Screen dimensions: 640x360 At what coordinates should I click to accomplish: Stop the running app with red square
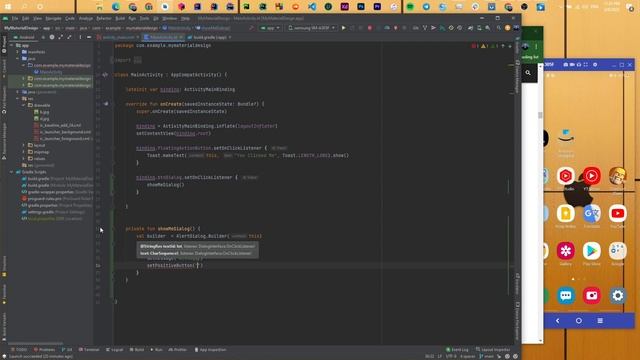coord(370,28)
